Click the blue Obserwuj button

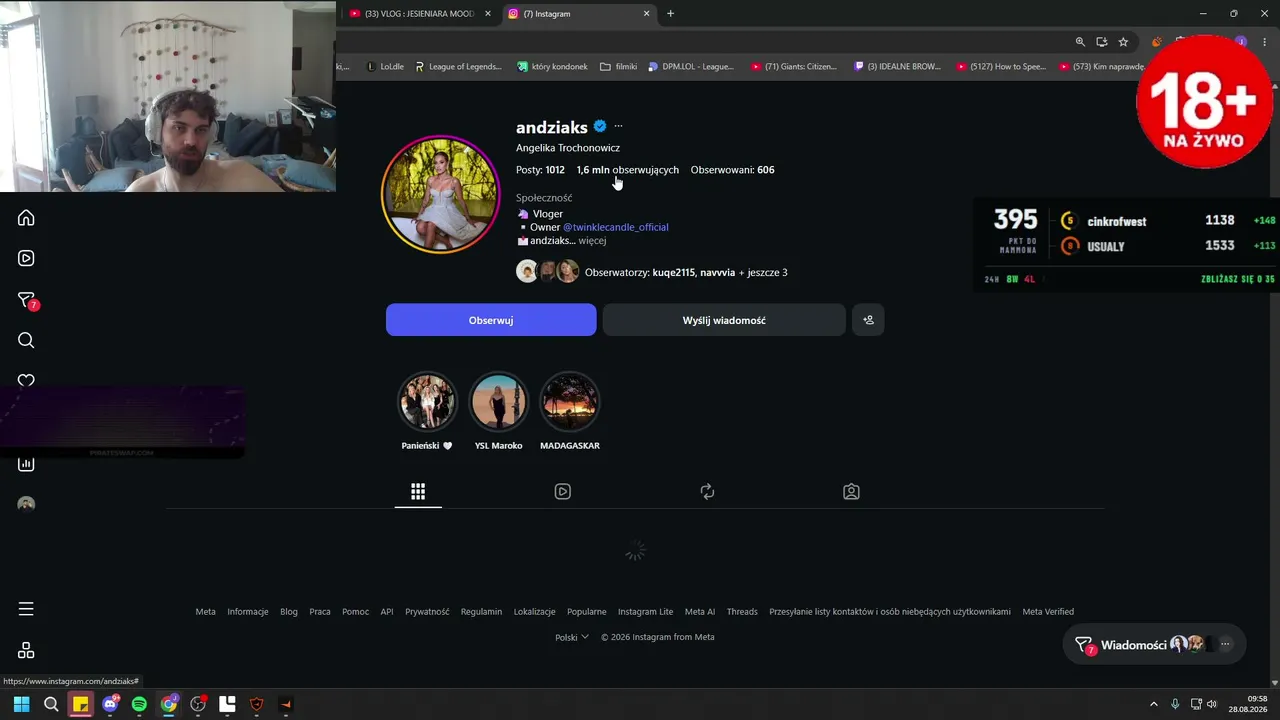pos(491,320)
